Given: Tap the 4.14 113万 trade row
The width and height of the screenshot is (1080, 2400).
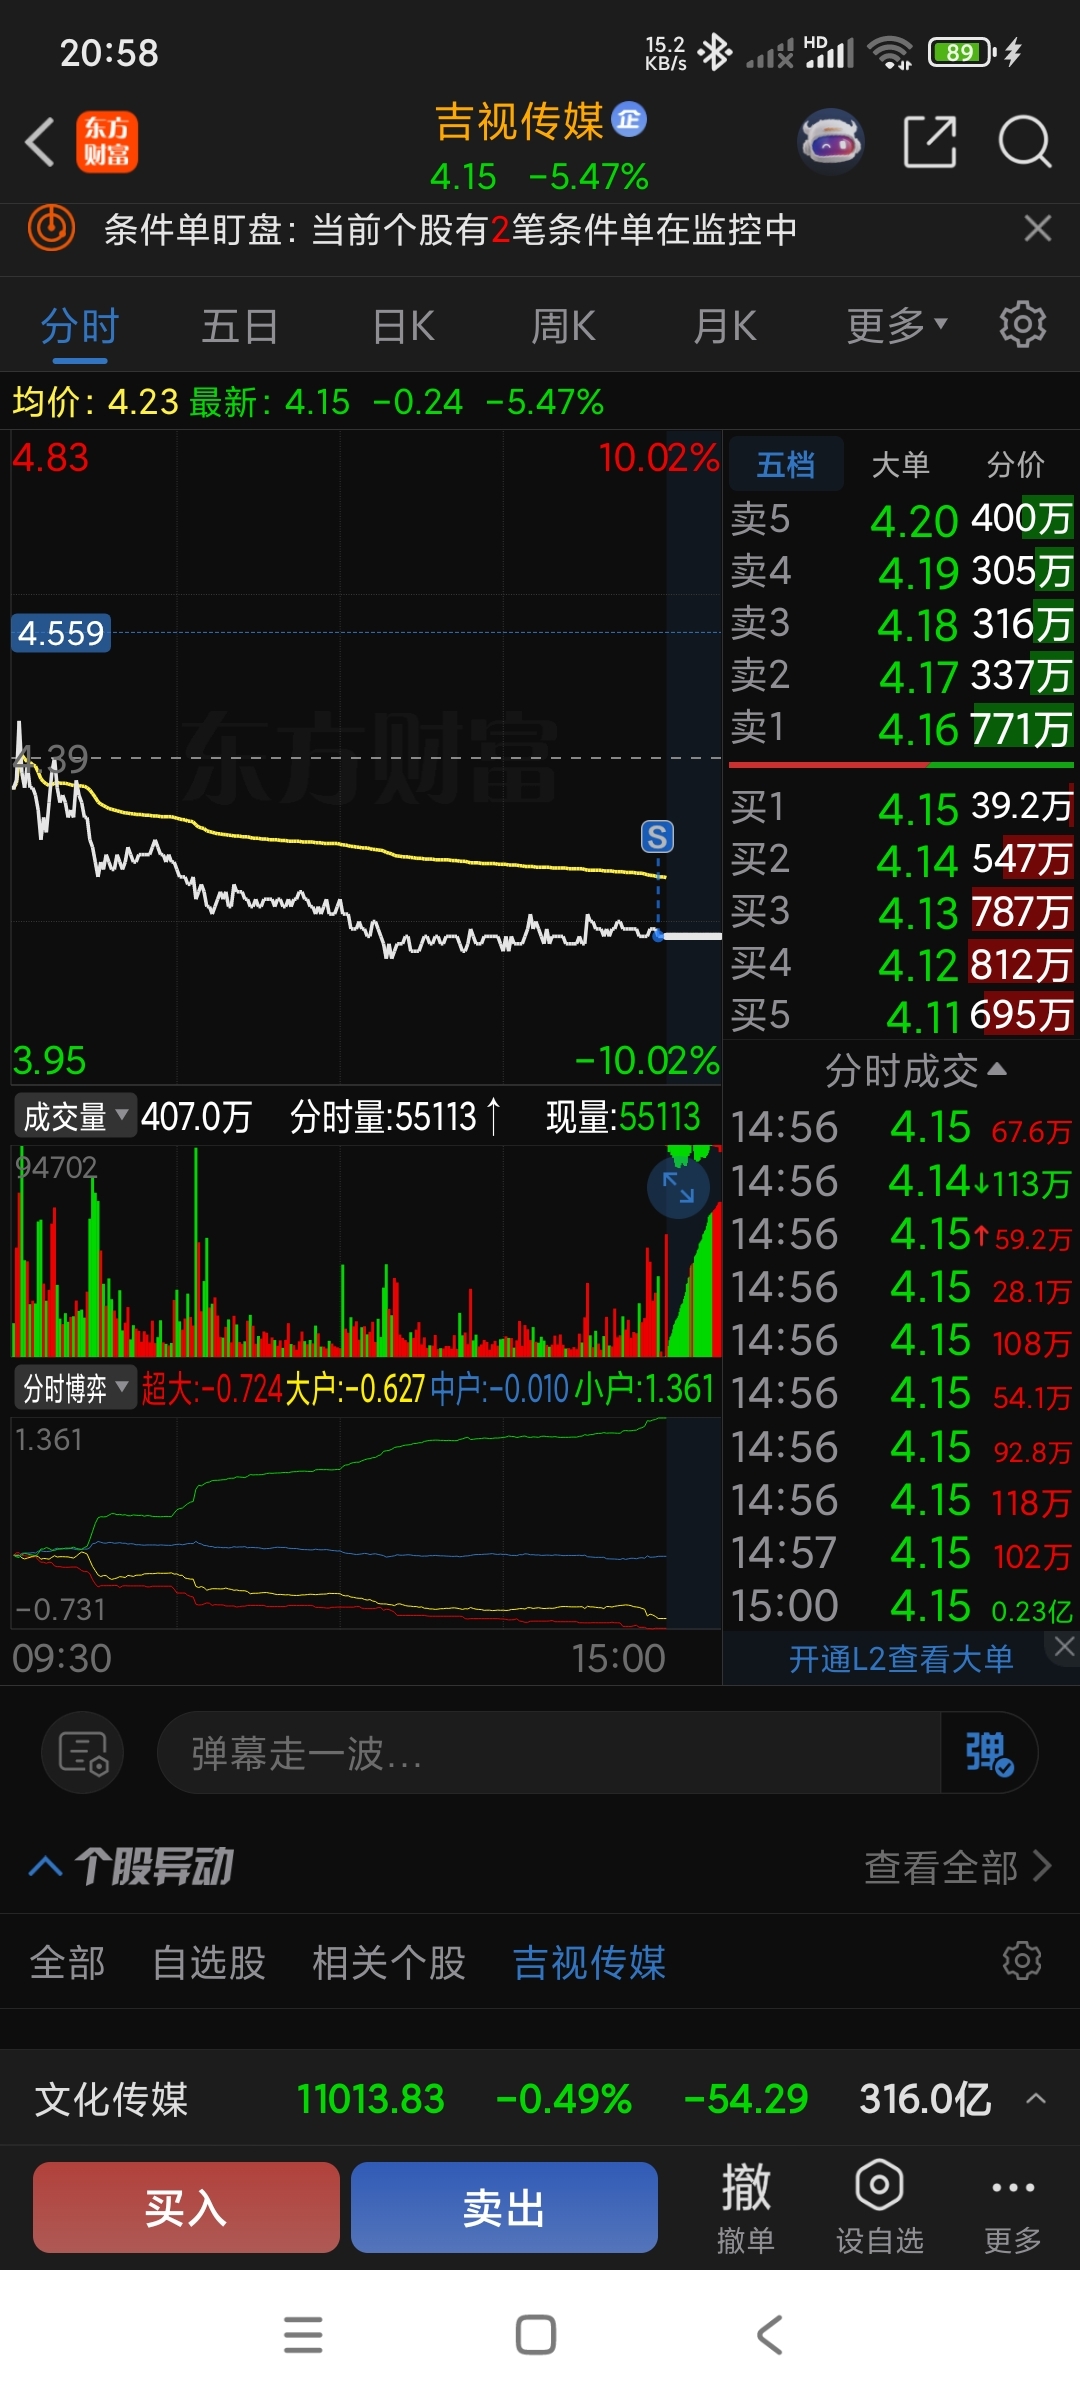Looking at the screenshot, I should pyautogui.click(x=902, y=1181).
